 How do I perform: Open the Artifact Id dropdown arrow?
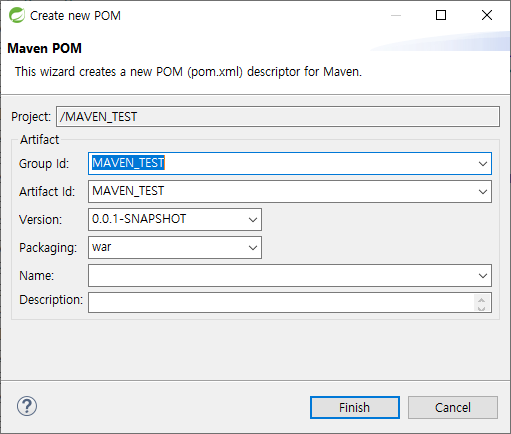pos(483,192)
